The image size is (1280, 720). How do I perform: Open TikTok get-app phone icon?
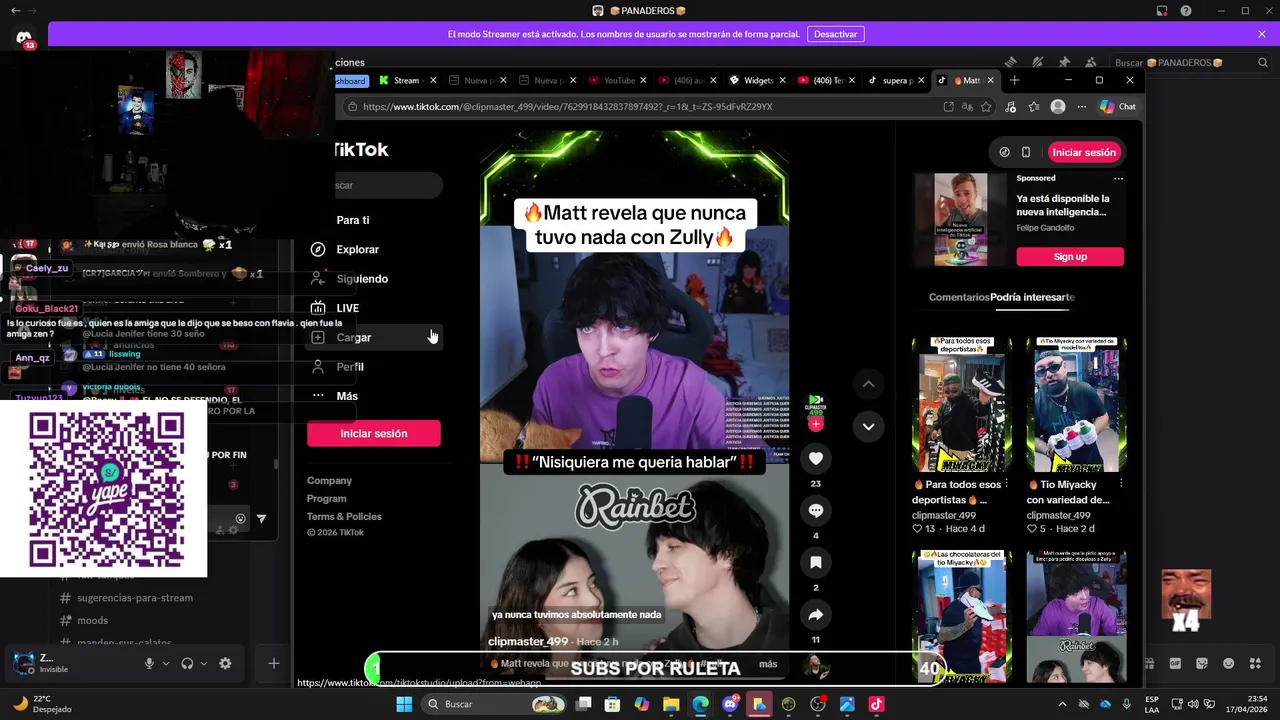(x=1025, y=152)
